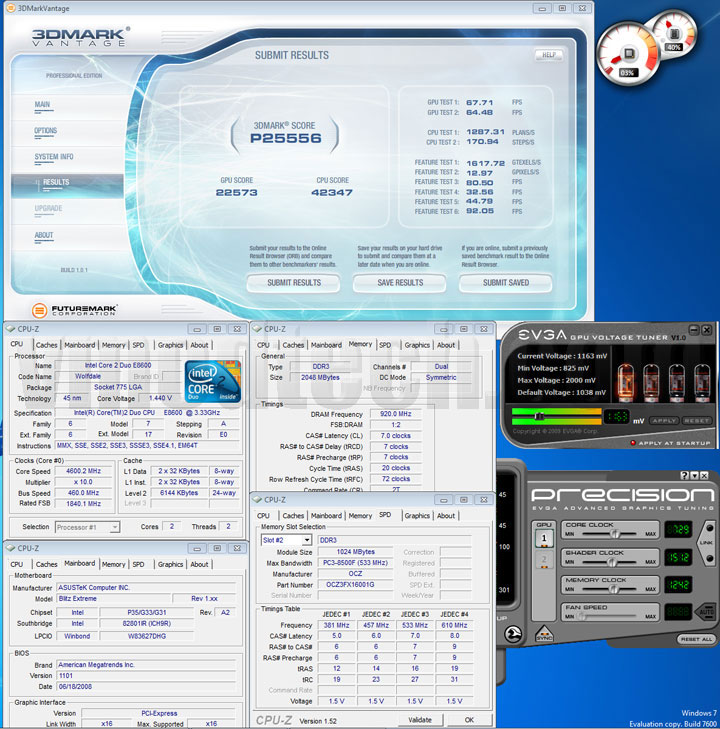This screenshot has height=729, width=720.
Task: Click the CPU-Z icon in the SPD tab window title
Action: [x=257, y=499]
